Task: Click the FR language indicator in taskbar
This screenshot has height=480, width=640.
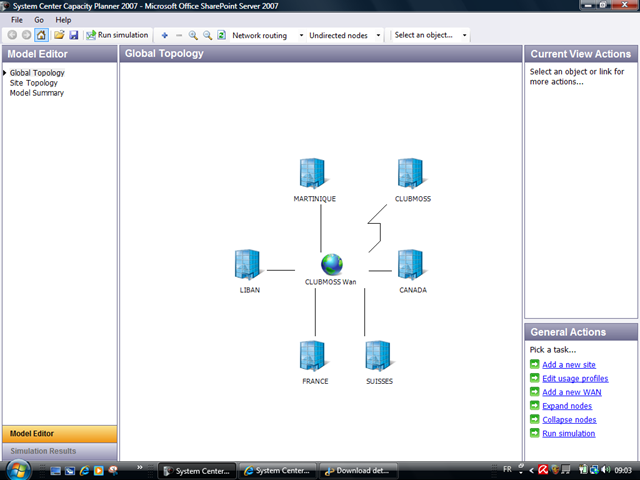Action: [x=507, y=470]
